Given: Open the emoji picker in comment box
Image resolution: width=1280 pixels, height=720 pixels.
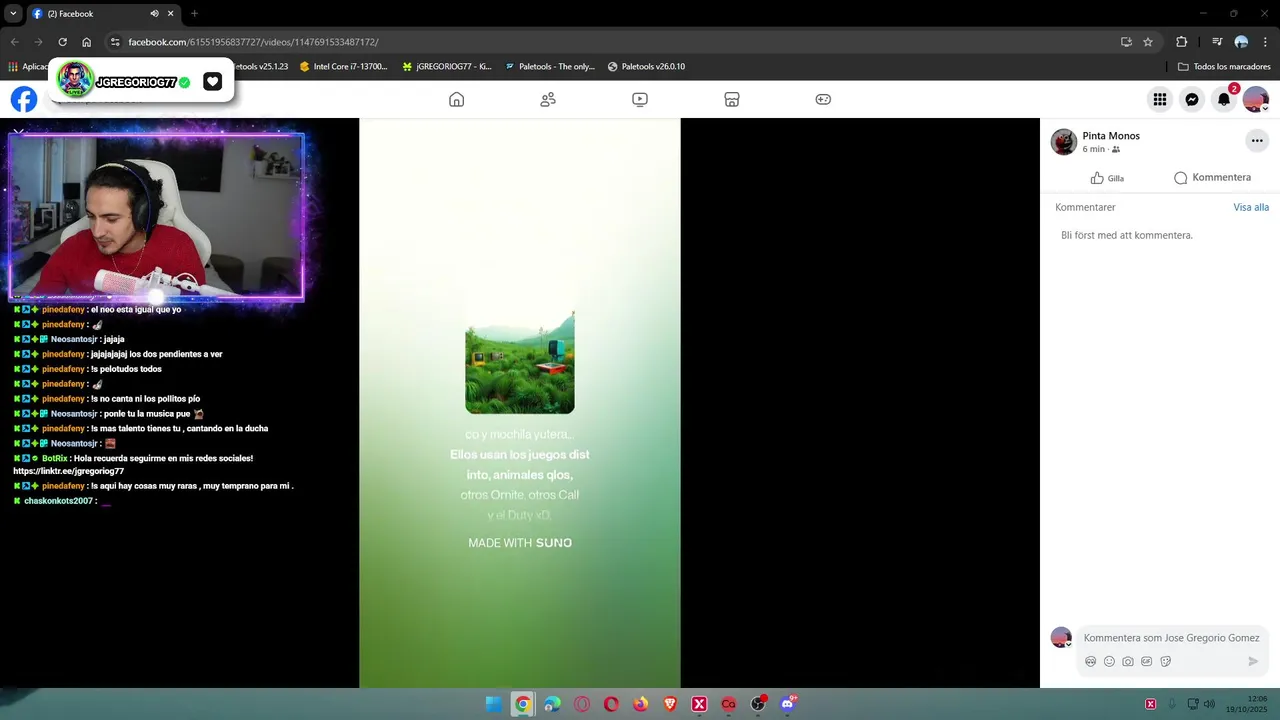Looking at the screenshot, I should coord(1109,661).
